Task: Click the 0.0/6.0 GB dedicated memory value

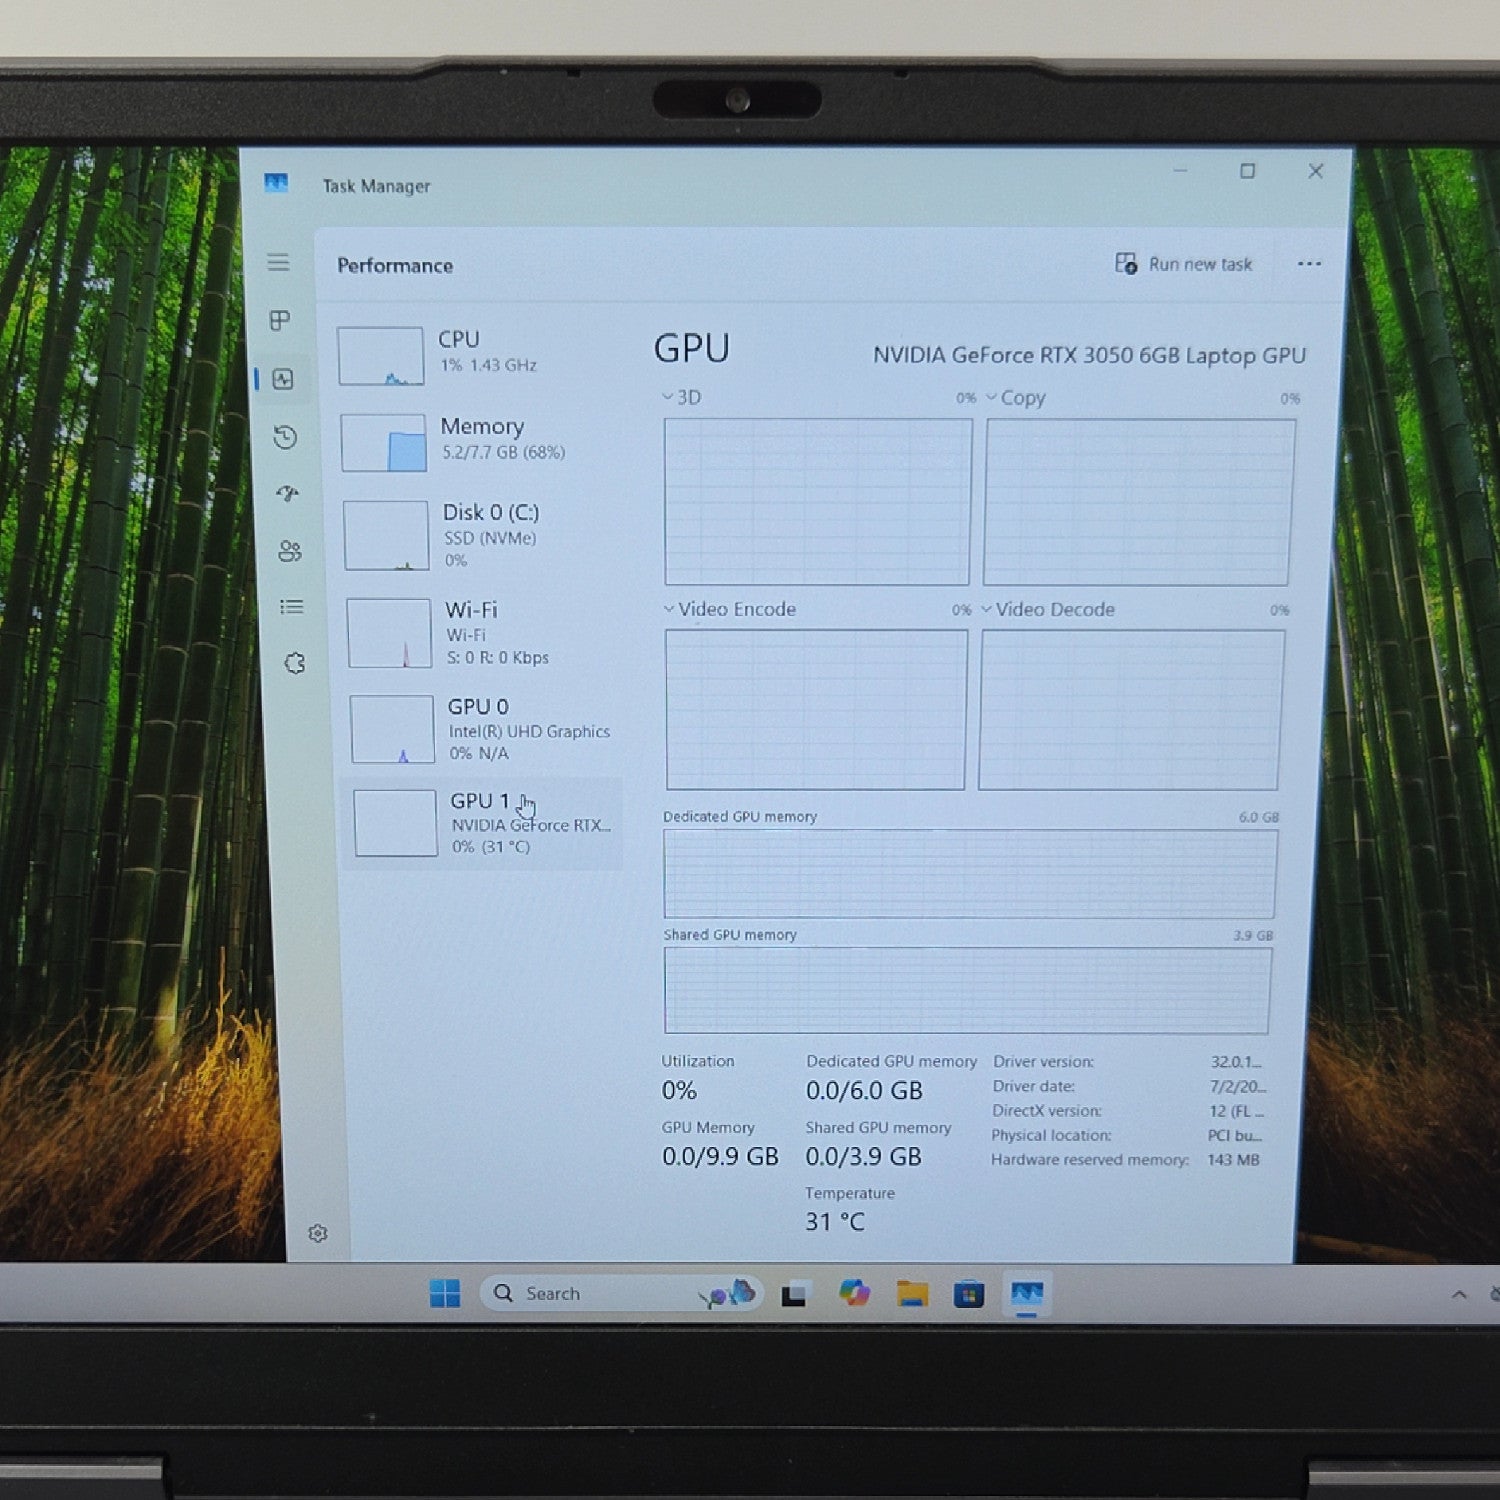Action: (864, 1091)
